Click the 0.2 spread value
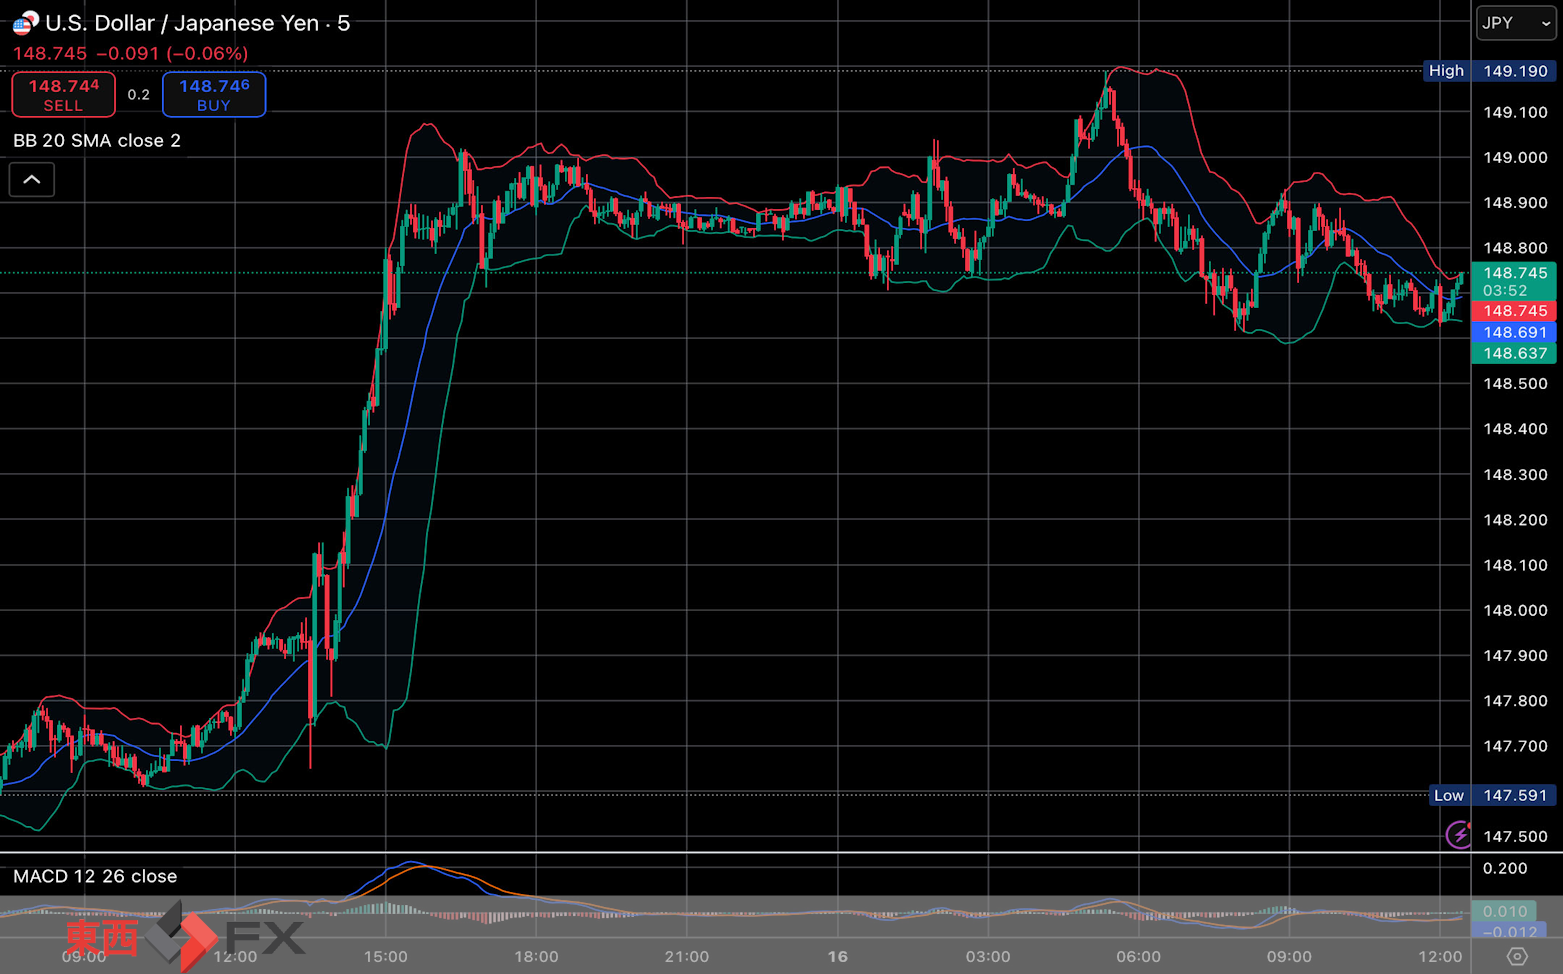The height and width of the screenshot is (974, 1563). pyautogui.click(x=138, y=95)
